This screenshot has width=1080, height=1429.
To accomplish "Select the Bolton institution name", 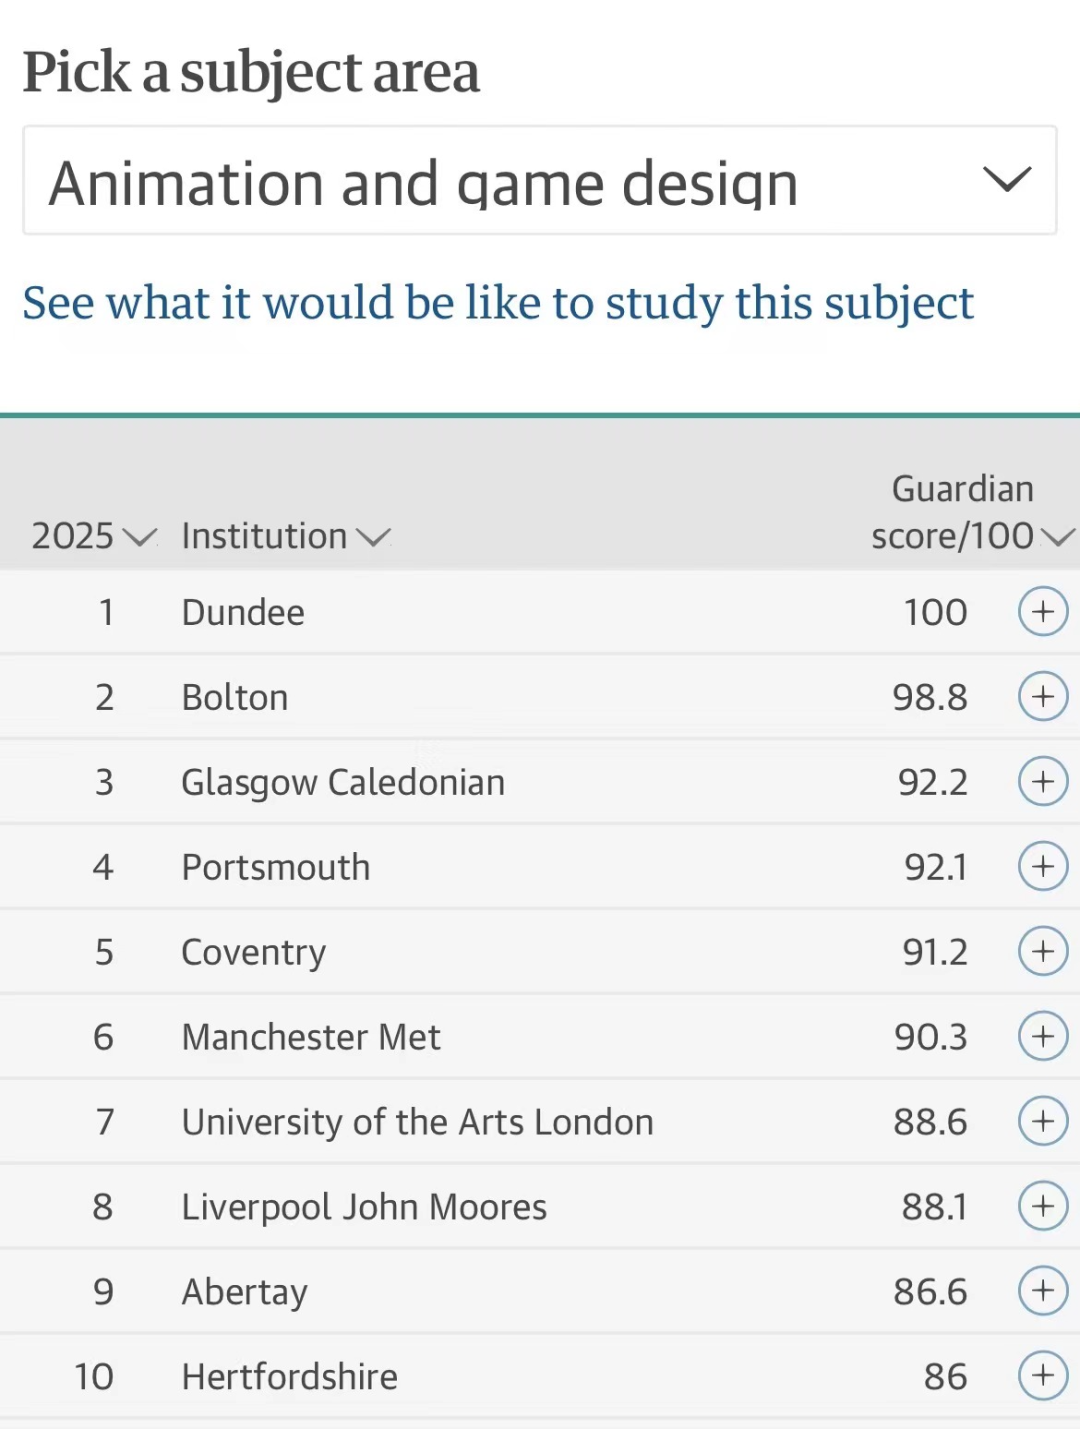I will click(x=235, y=697).
